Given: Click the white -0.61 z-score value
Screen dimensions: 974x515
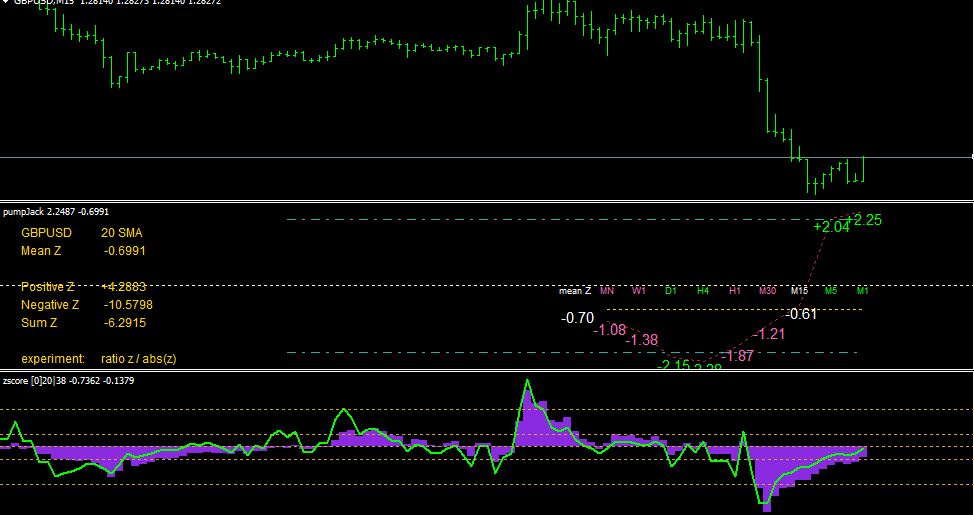Looking at the screenshot, I should (x=801, y=314).
